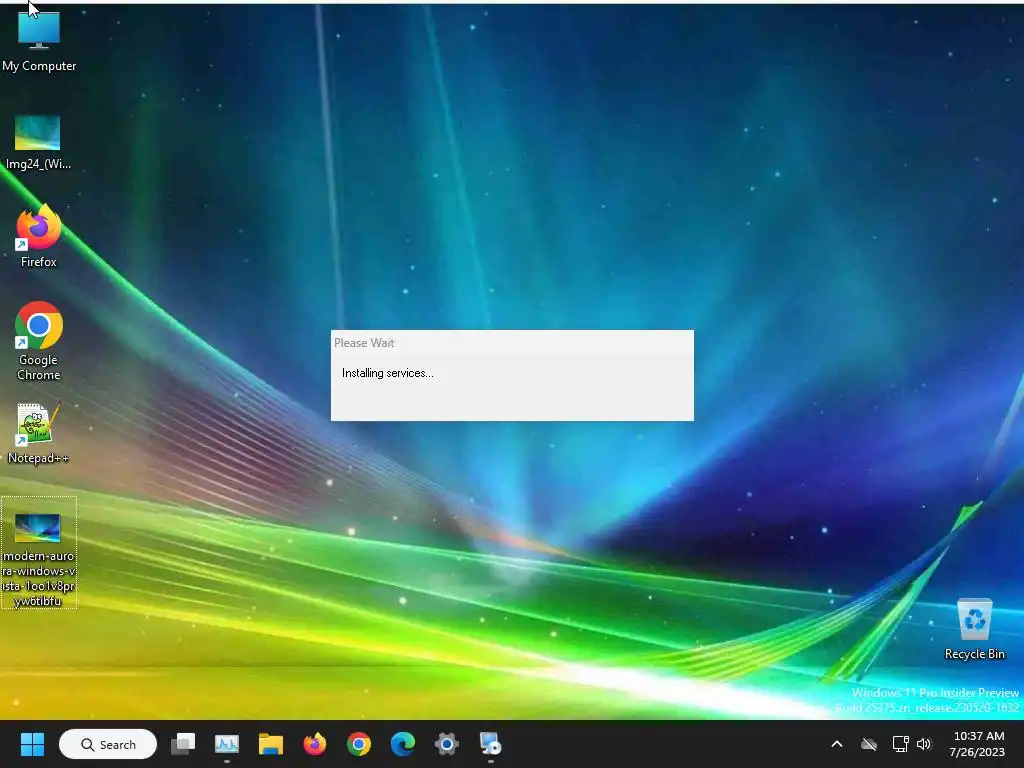
Task: Open File Explorer from the taskbar
Action: click(270, 744)
